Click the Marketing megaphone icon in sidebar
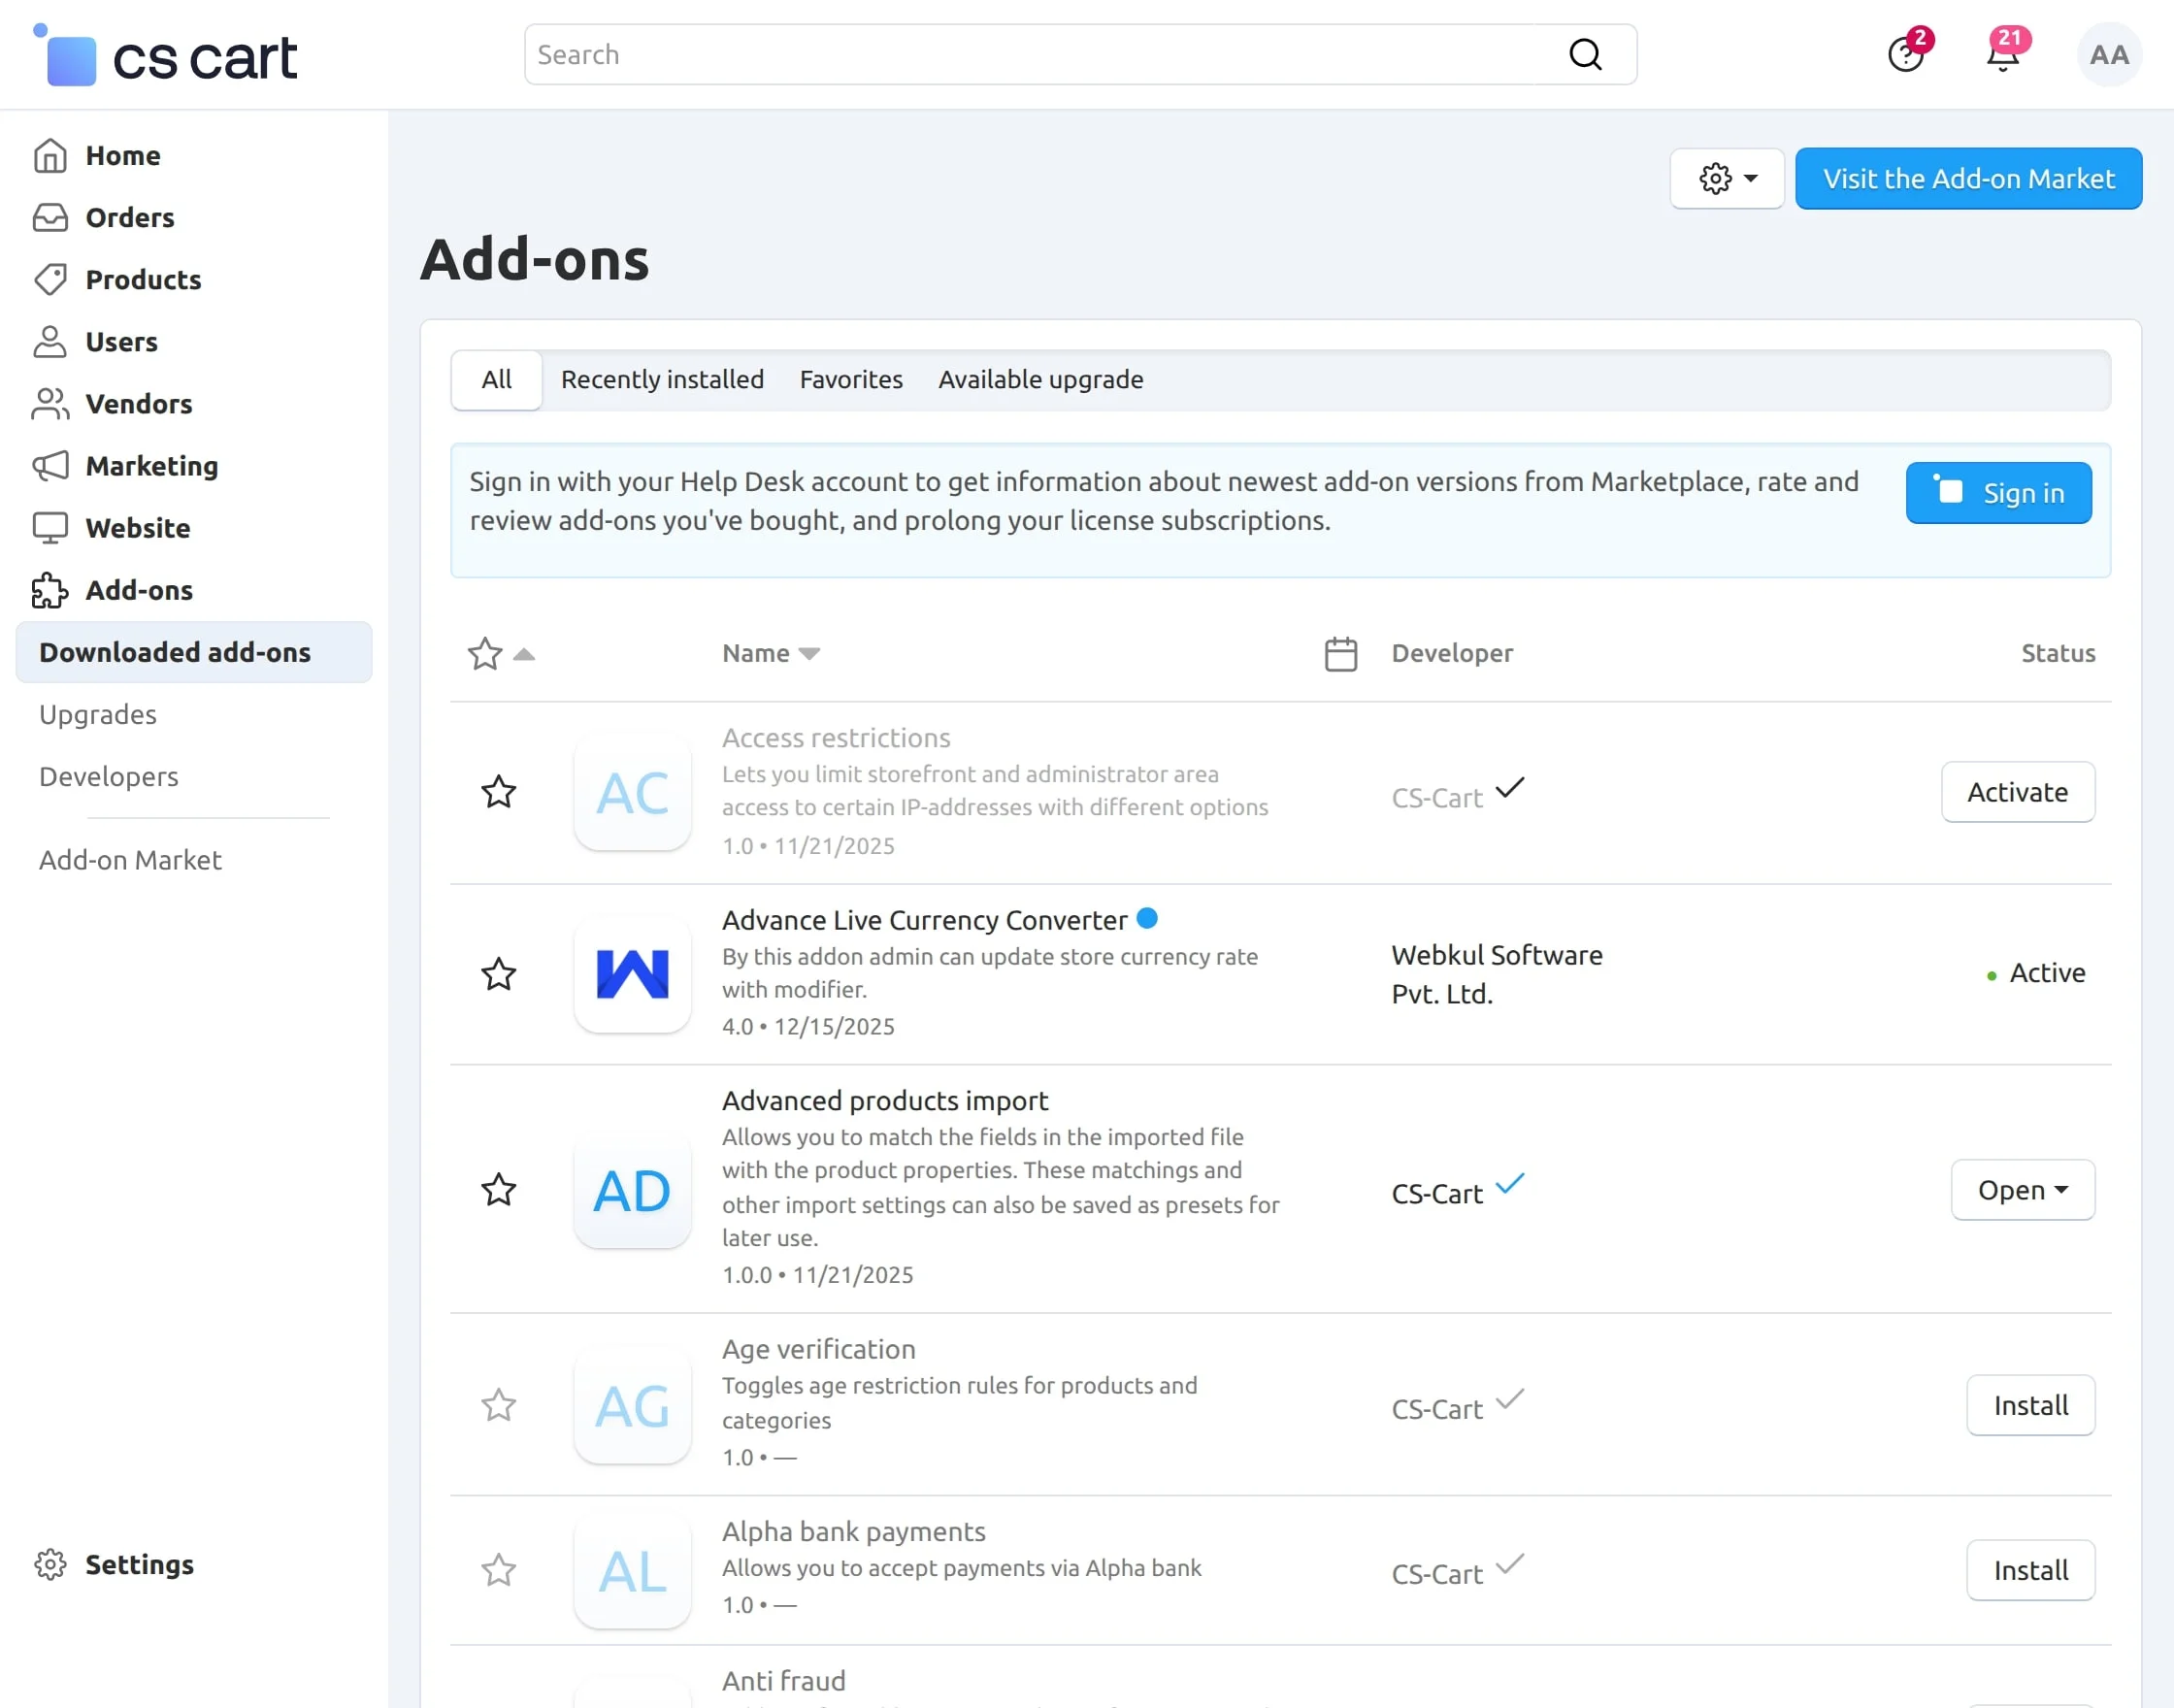The image size is (2174, 1708). [50, 466]
